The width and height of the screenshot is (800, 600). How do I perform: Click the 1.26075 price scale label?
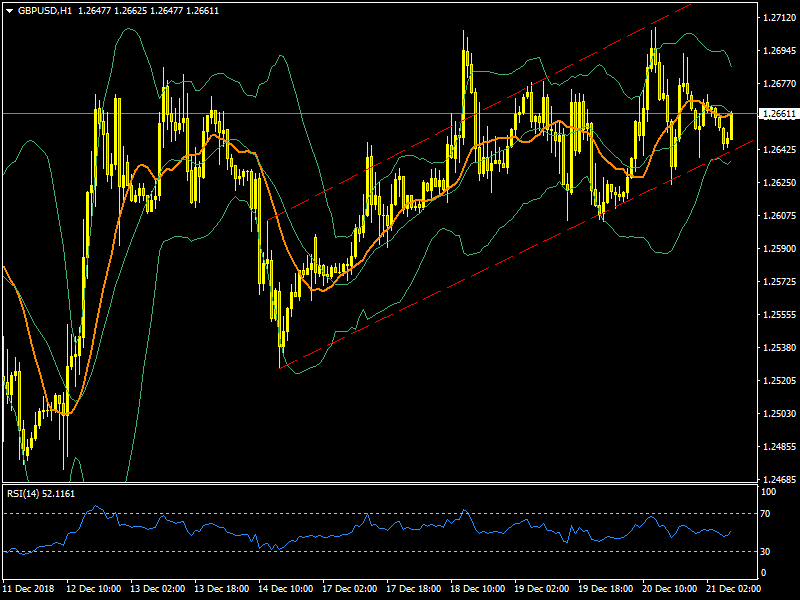tap(777, 216)
